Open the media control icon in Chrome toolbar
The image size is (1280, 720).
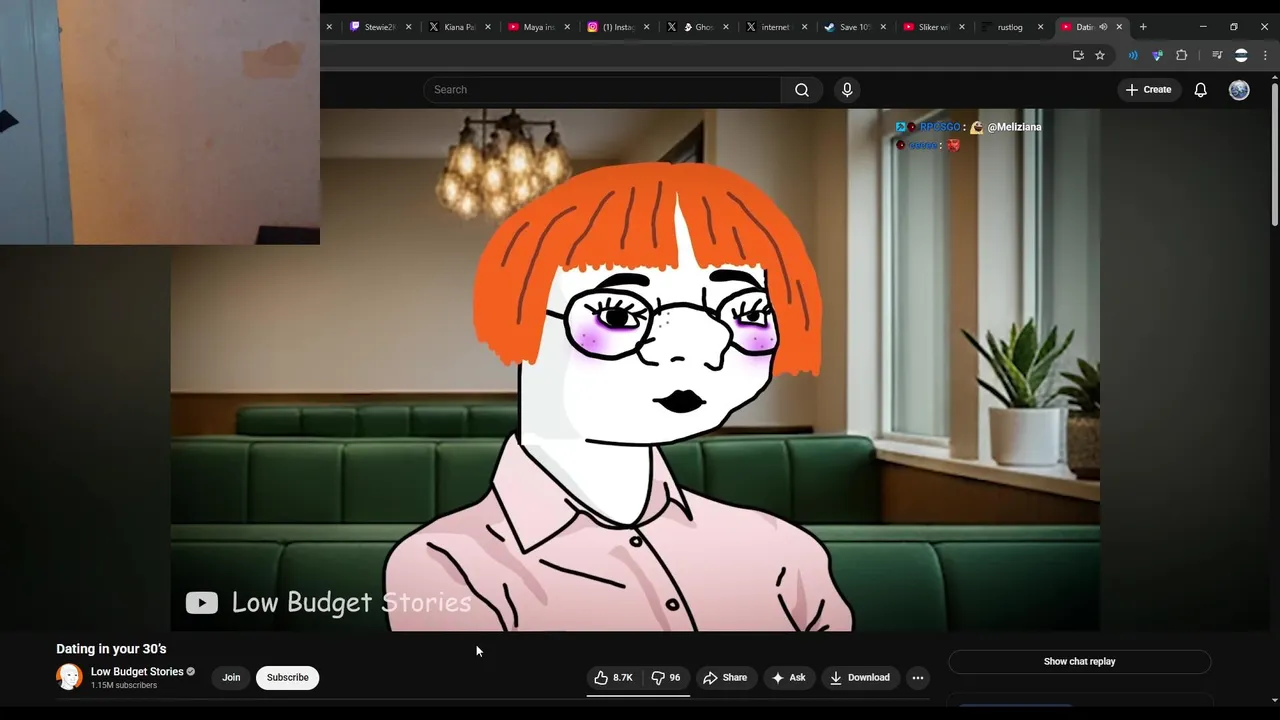click(1217, 55)
